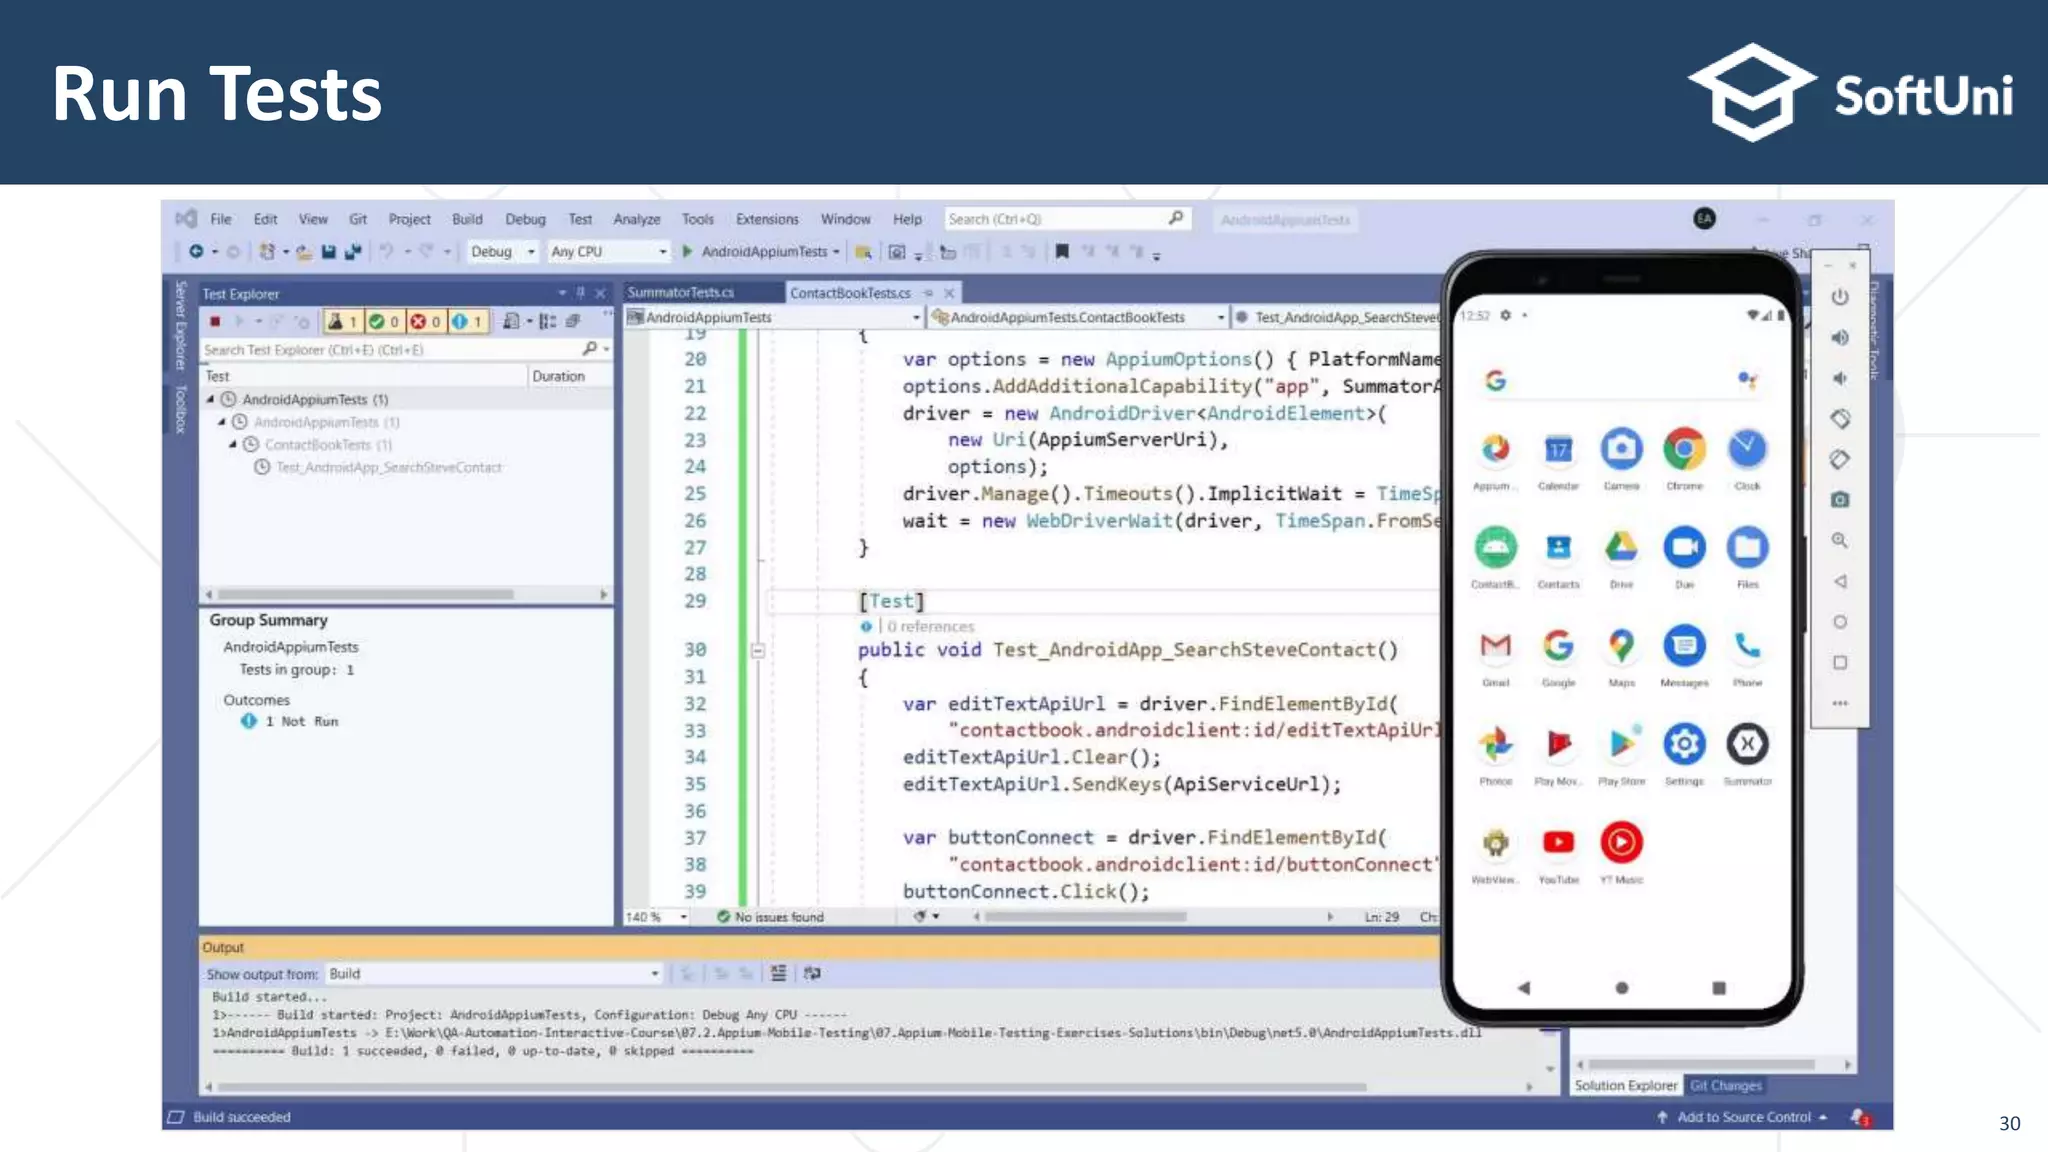Take emulator screenshot with camera icon

(1840, 500)
